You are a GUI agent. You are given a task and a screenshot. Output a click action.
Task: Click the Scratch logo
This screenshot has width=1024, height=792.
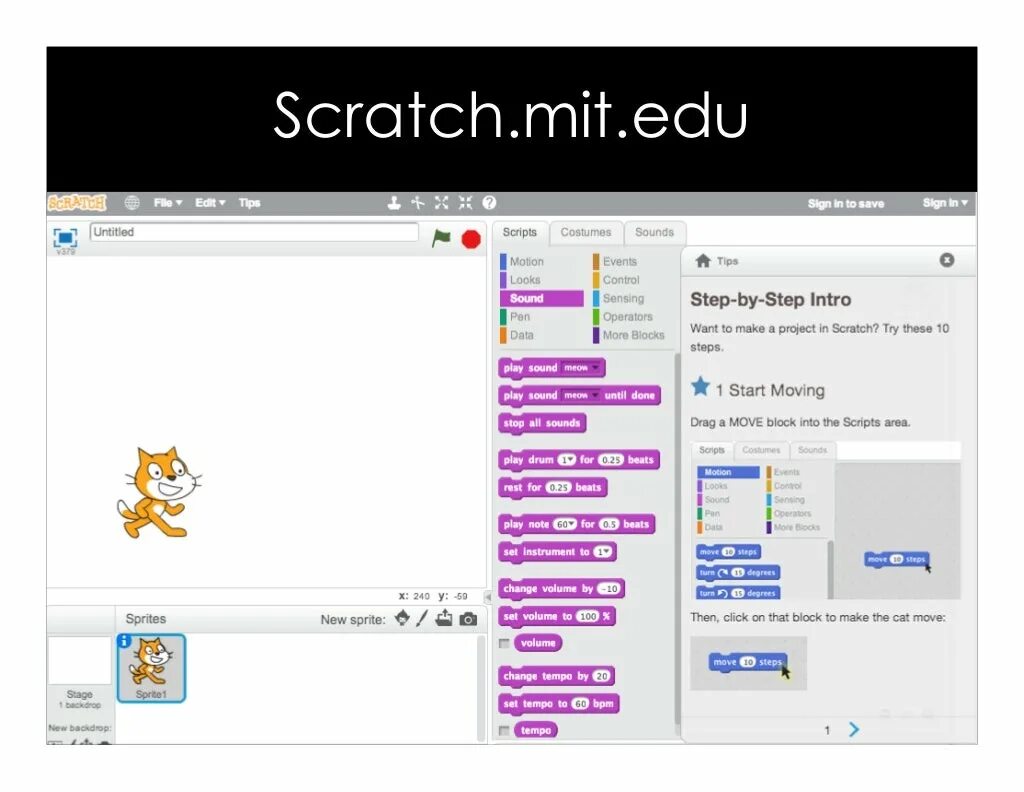click(x=77, y=203)
